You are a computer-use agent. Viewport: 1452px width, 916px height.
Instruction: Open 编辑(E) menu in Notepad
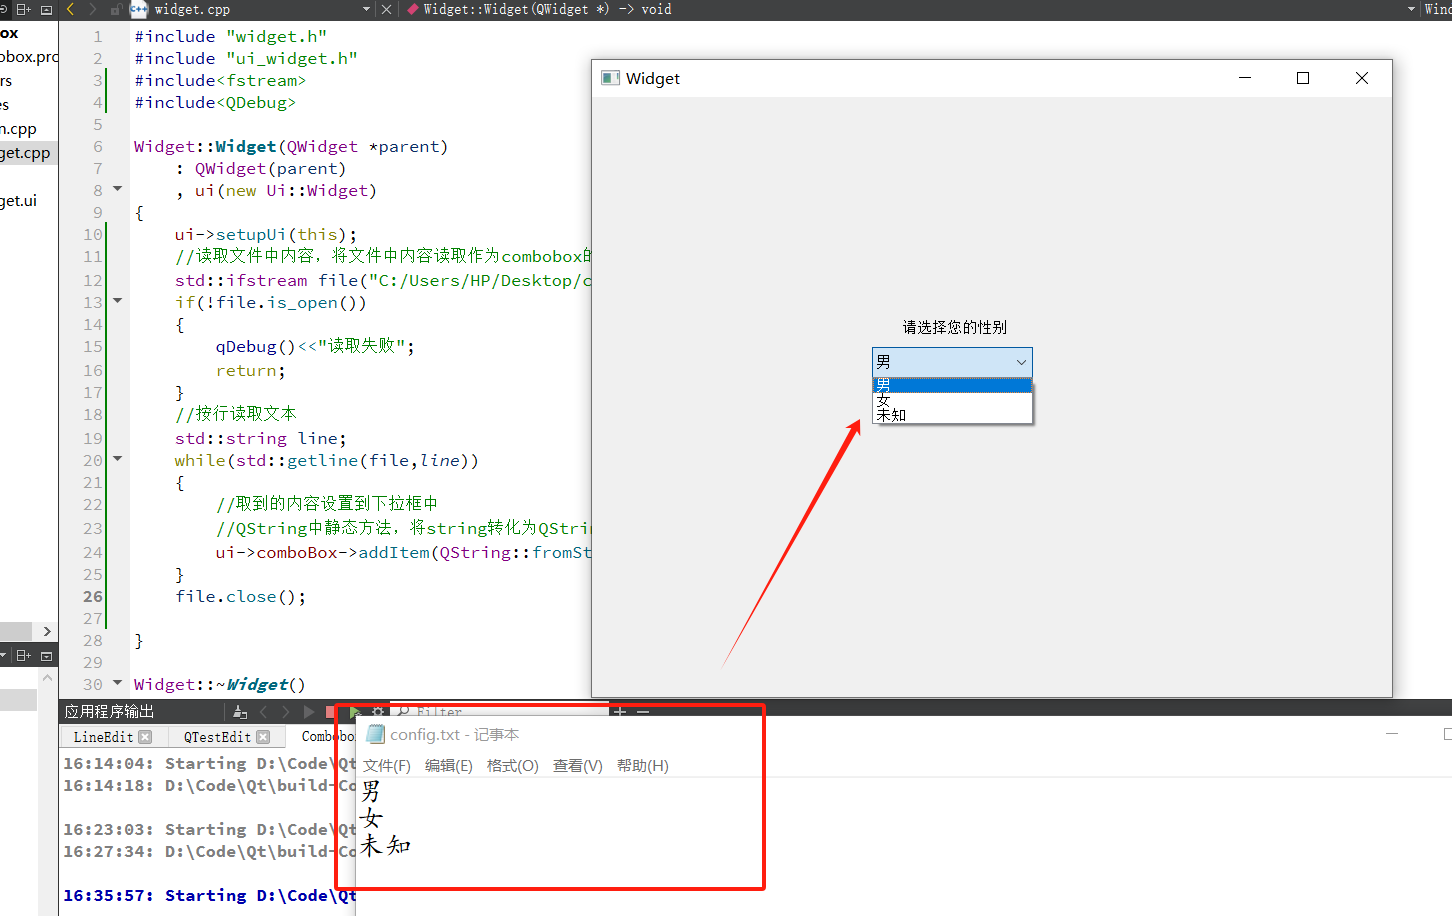(x=449, y=766)
